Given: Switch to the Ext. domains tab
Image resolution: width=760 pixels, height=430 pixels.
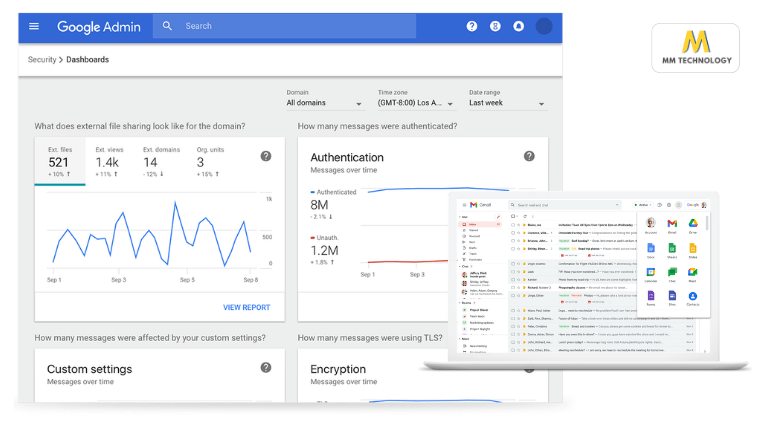Looking at the screenshot, I should point(161,161).
